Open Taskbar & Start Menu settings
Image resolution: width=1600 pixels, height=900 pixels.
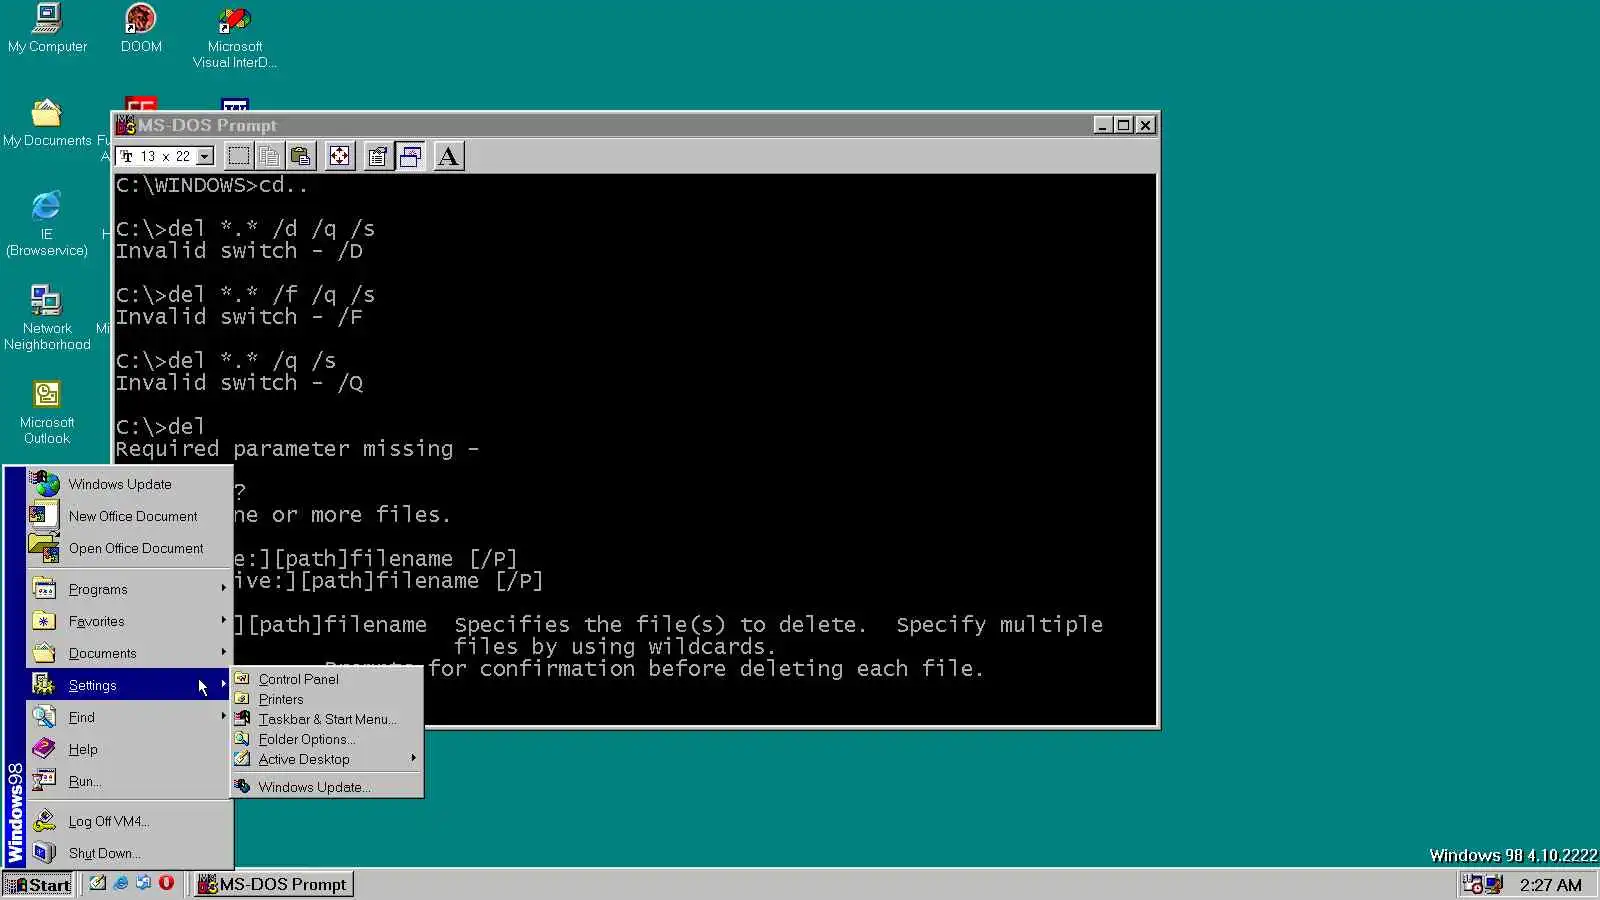328,719
